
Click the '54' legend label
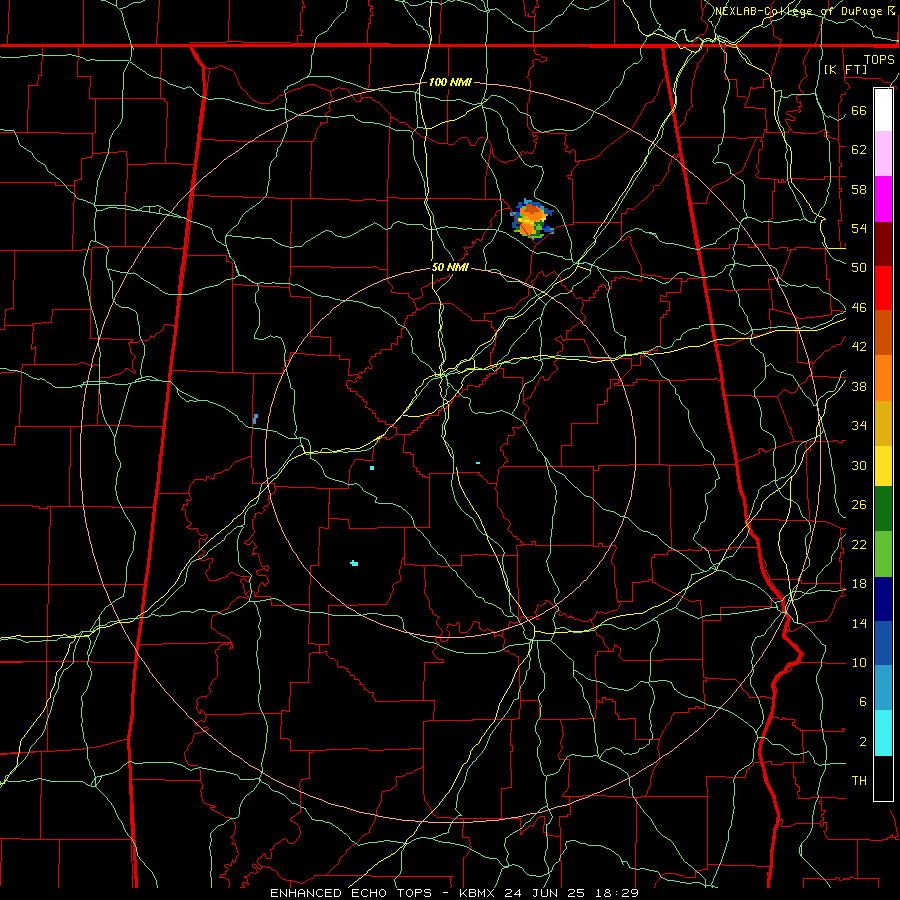(859, 228)
